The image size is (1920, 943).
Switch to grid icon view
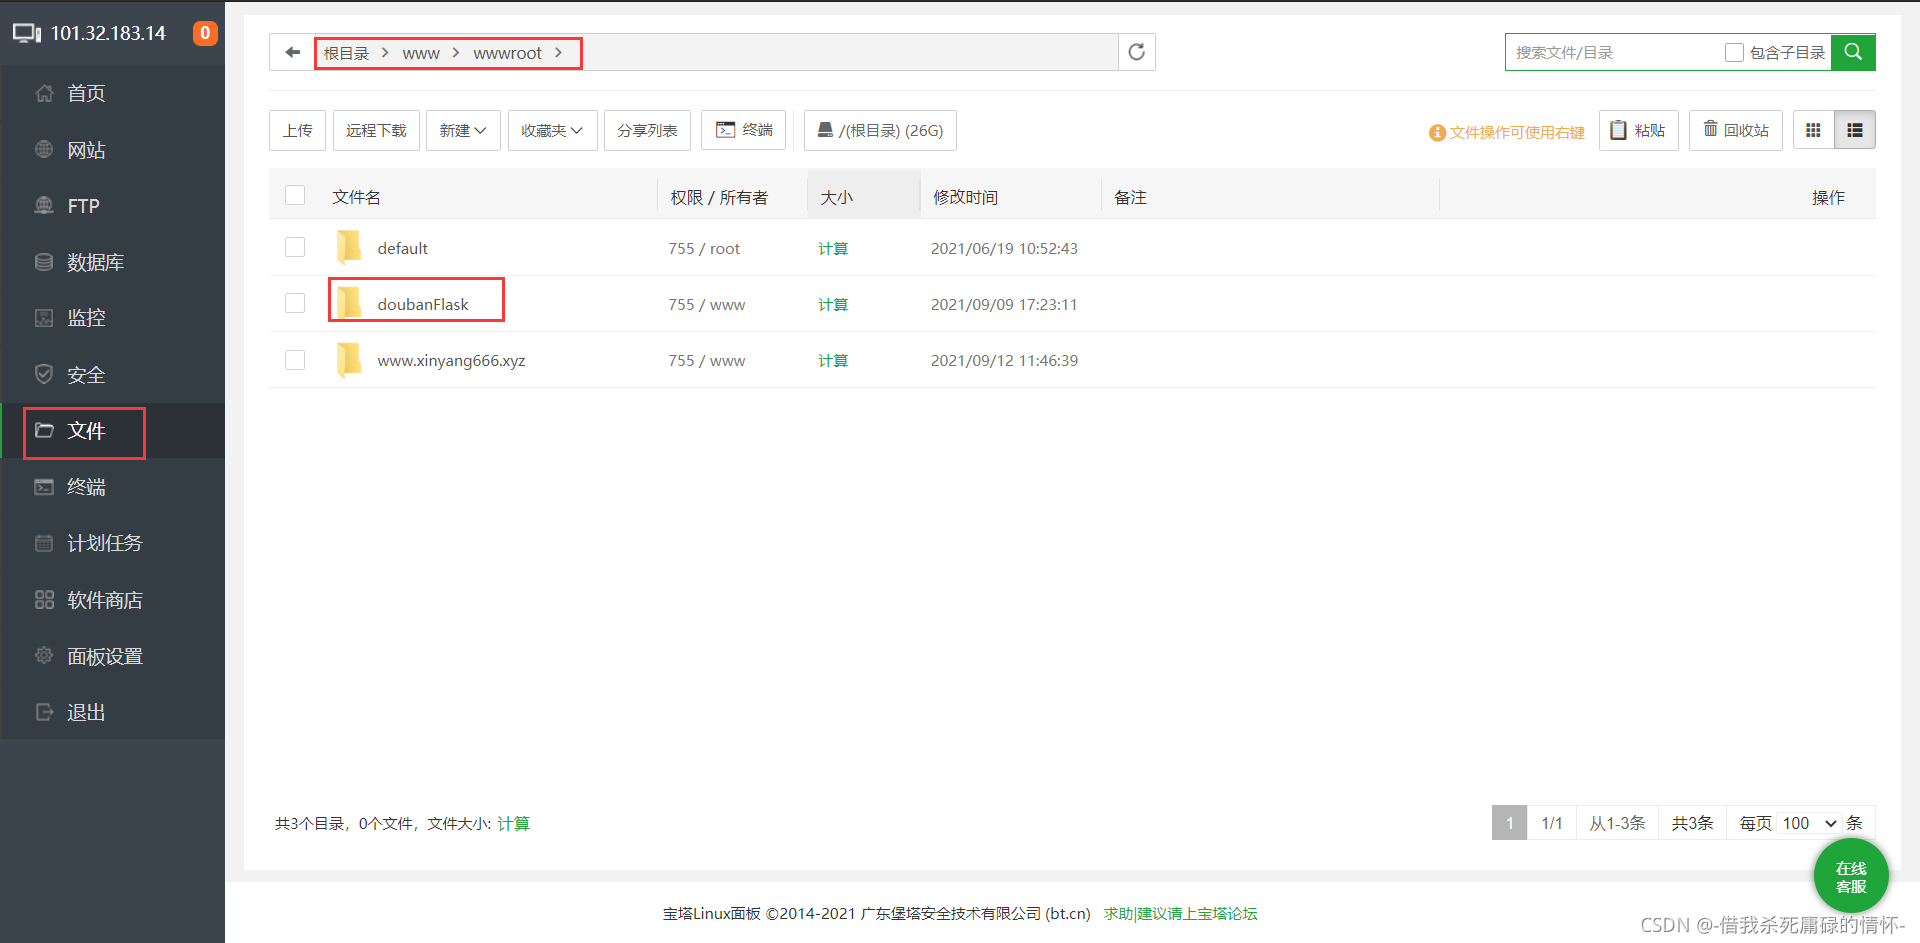(x=1813, y=130)
